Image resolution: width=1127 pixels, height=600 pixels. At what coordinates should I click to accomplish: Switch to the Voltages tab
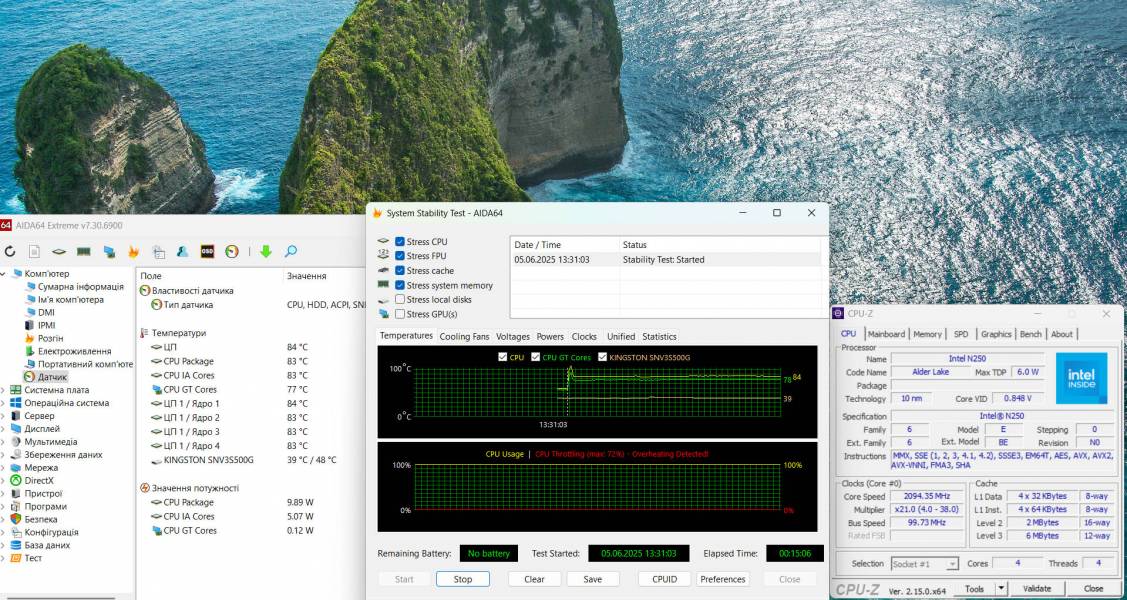pyautogui.click(x=512, y=336)
